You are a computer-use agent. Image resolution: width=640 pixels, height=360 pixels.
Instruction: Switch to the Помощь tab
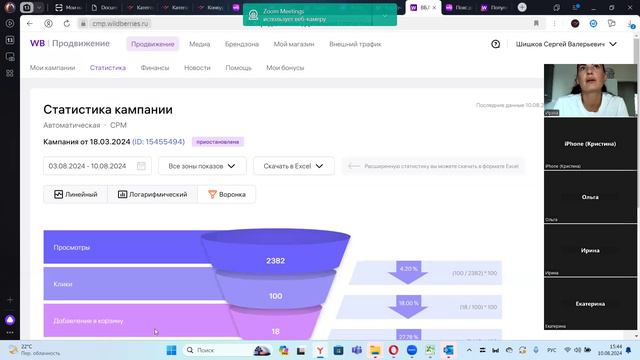click(238, 68)
